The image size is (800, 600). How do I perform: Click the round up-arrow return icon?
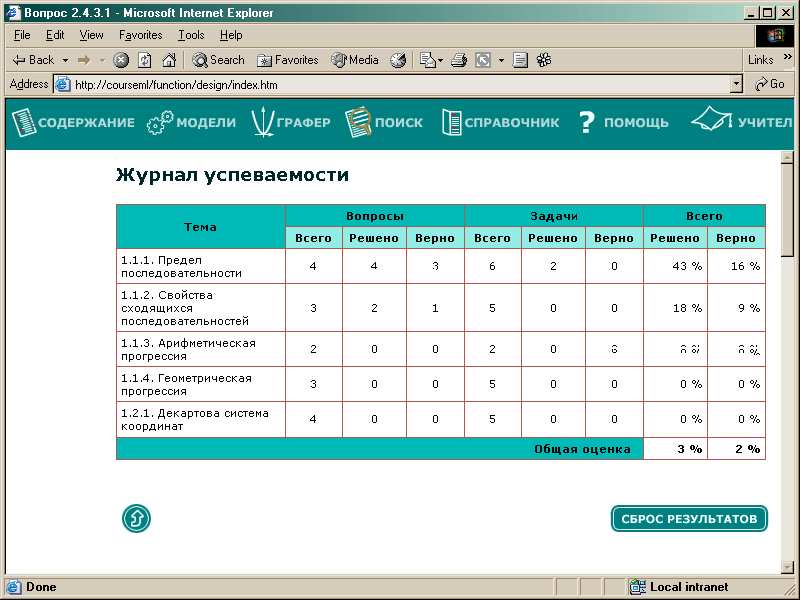coord(136,519)
